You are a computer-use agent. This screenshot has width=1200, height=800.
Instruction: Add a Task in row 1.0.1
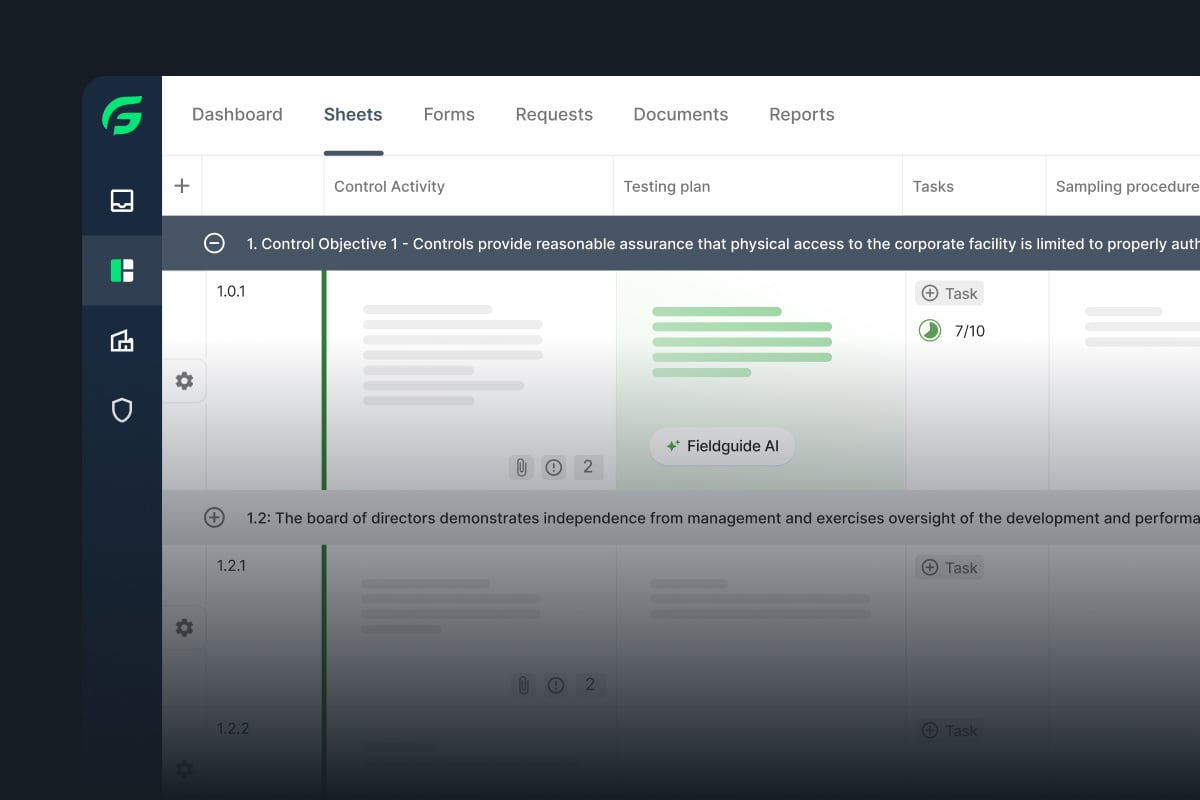point(949,293)
